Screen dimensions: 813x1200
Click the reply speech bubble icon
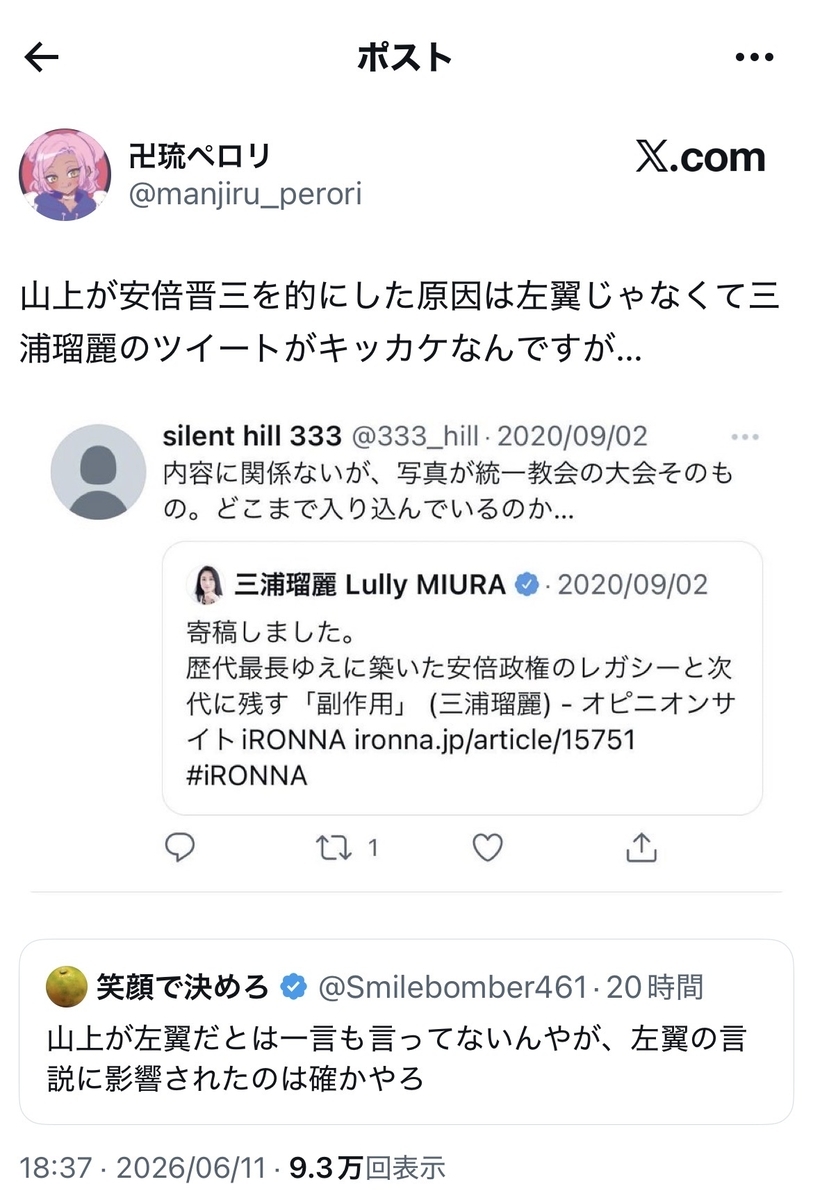pos(179,848)
